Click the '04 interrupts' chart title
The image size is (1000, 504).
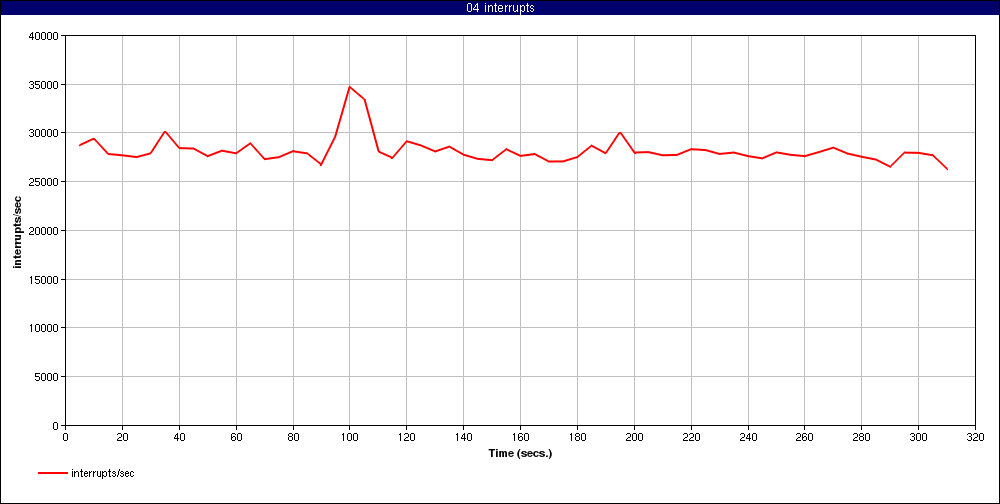tap(500, 8)
